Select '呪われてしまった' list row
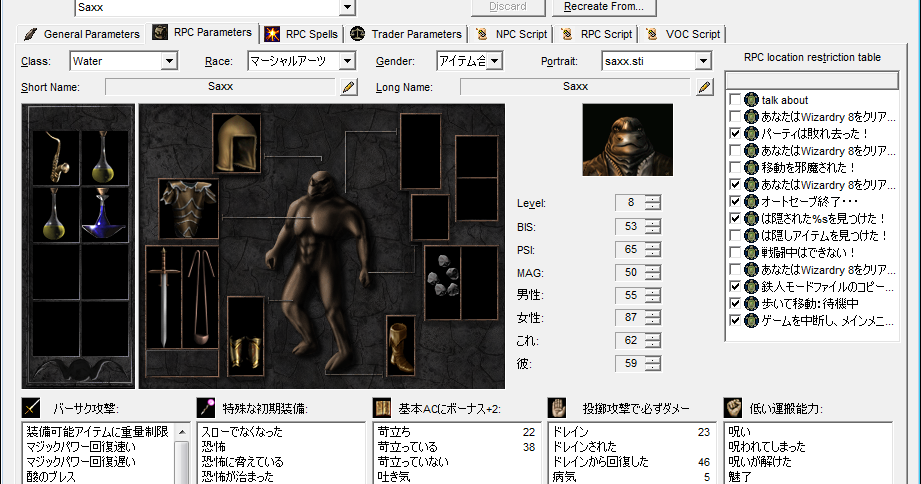Image resolution: width=921 pixels, height=484 pixels. click(x=807, y=447)
